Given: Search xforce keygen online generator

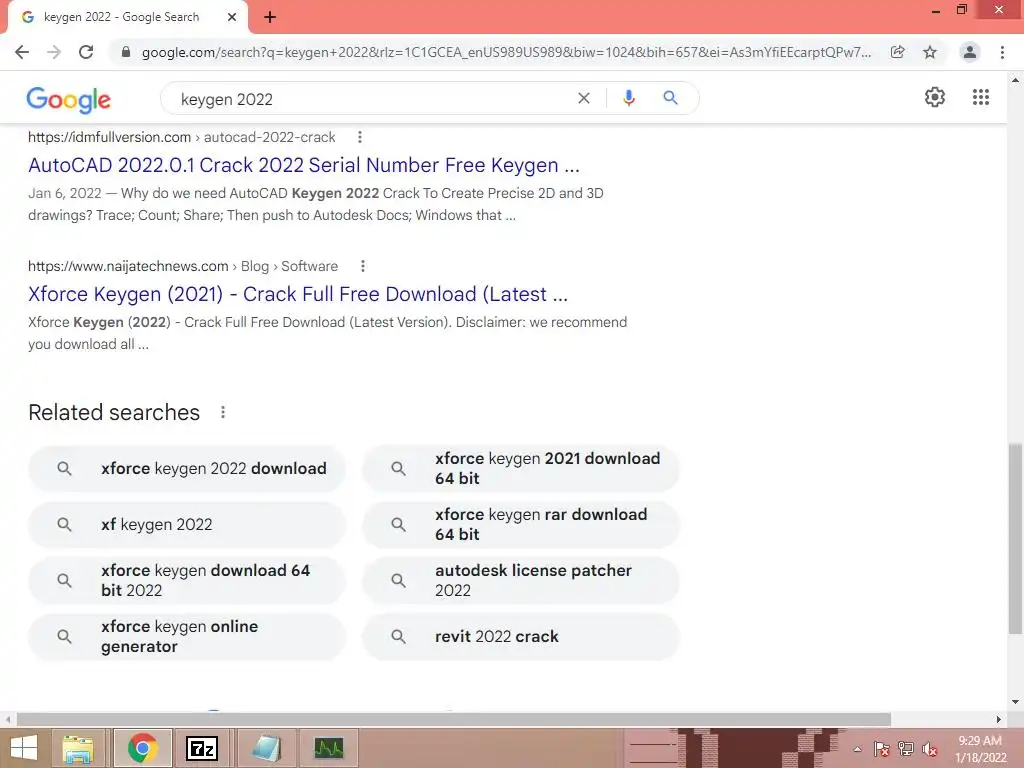Looking at the screenshot, I should coord(187,637).
